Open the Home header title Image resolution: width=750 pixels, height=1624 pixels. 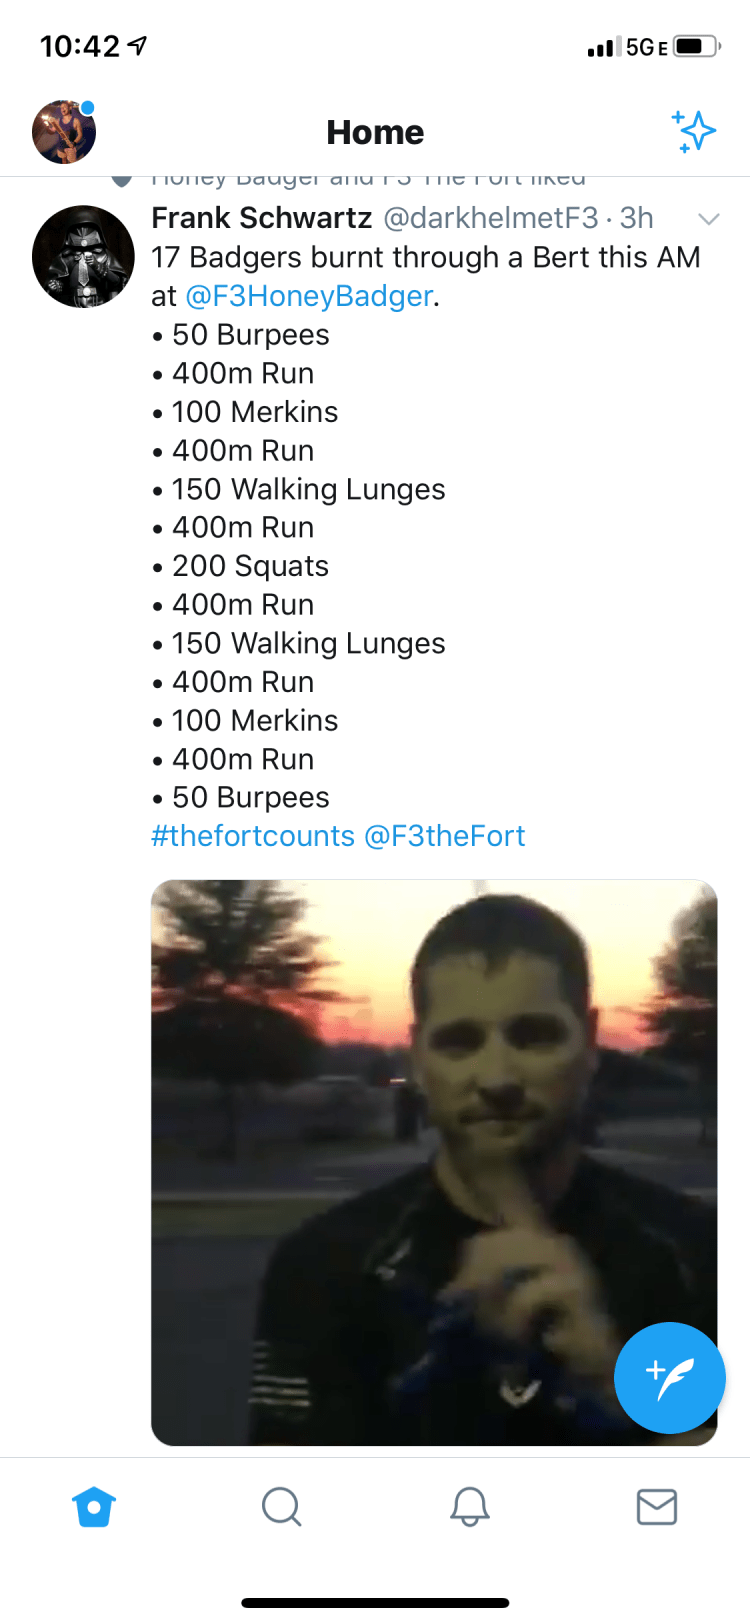point(374,131)
